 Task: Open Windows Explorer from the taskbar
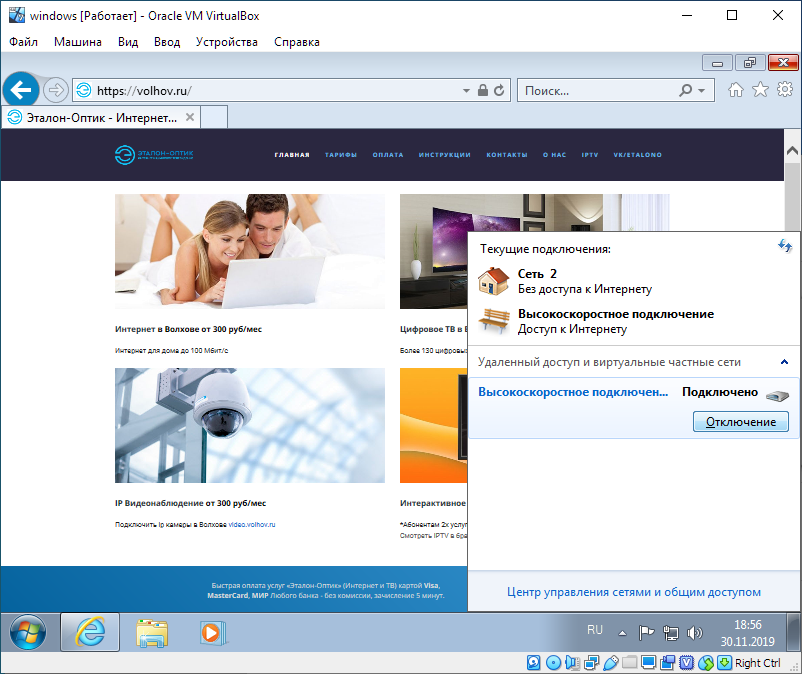[x=151, y=632]
